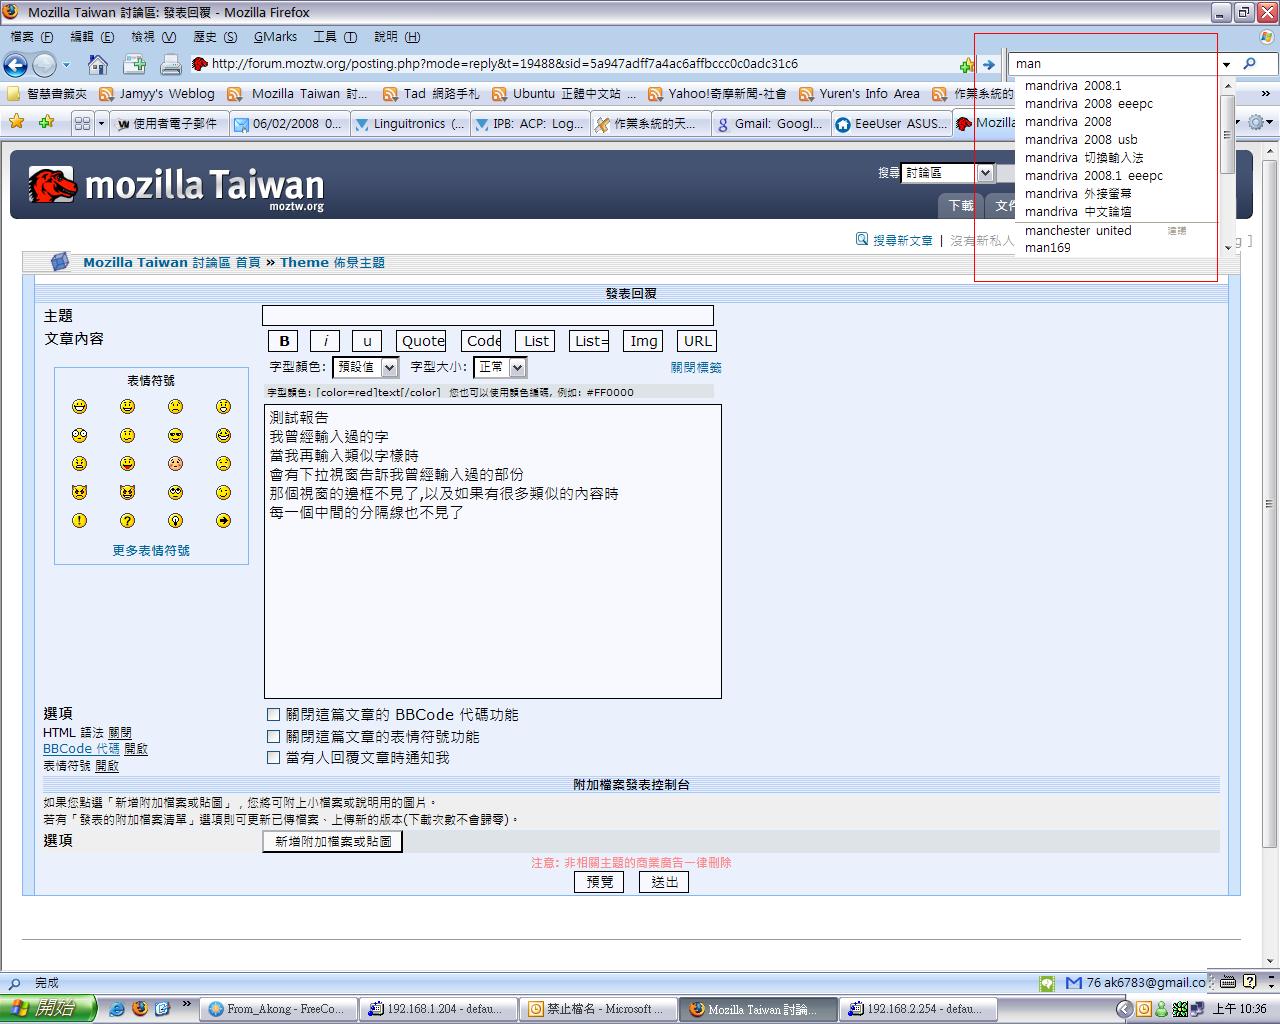Check the disable emoticons checkbox
This screenshot has height=1024, width=1280.
pyautogui.click(x=273, y=737)
